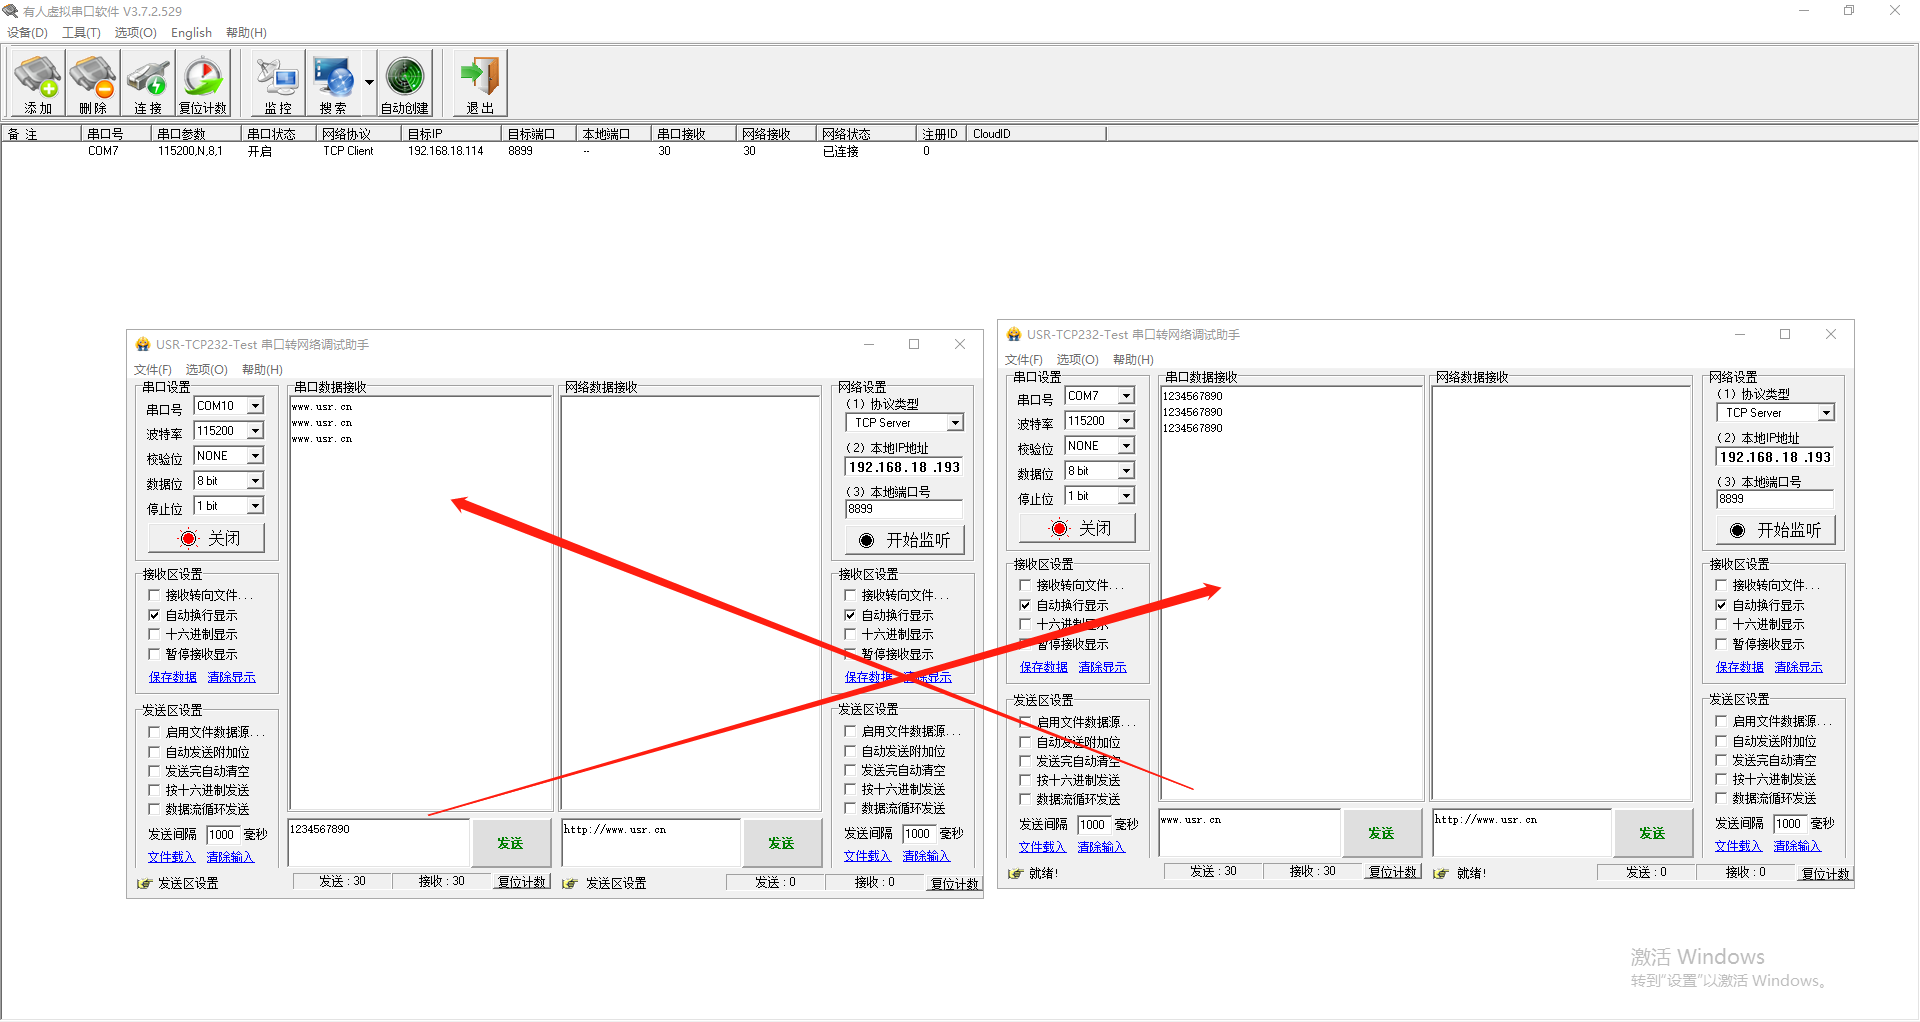Switch language via the English menu item
The image size is (1920, 1022).
tap(191, 33)
